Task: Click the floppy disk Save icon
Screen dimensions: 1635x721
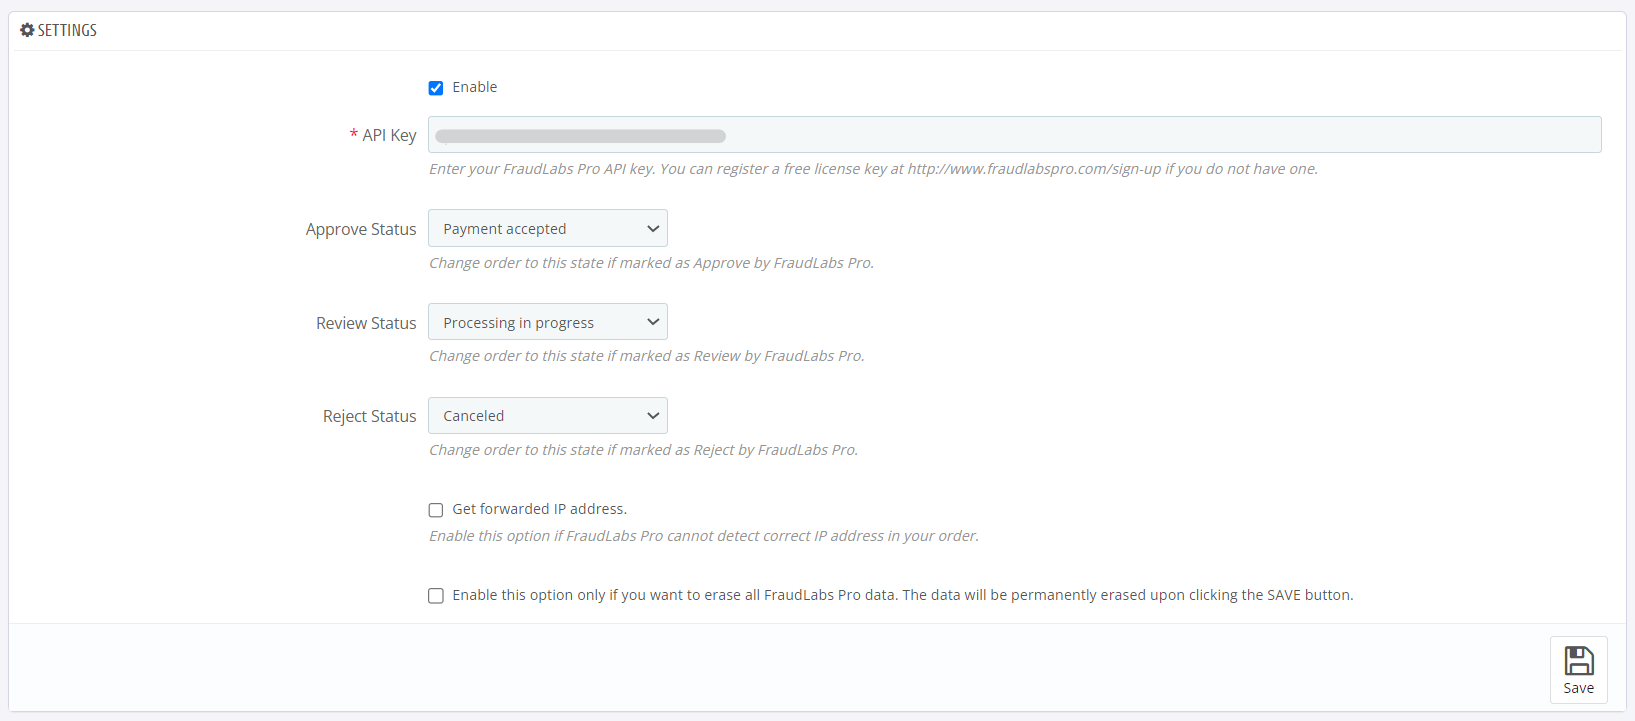Action: (1578, 660)
